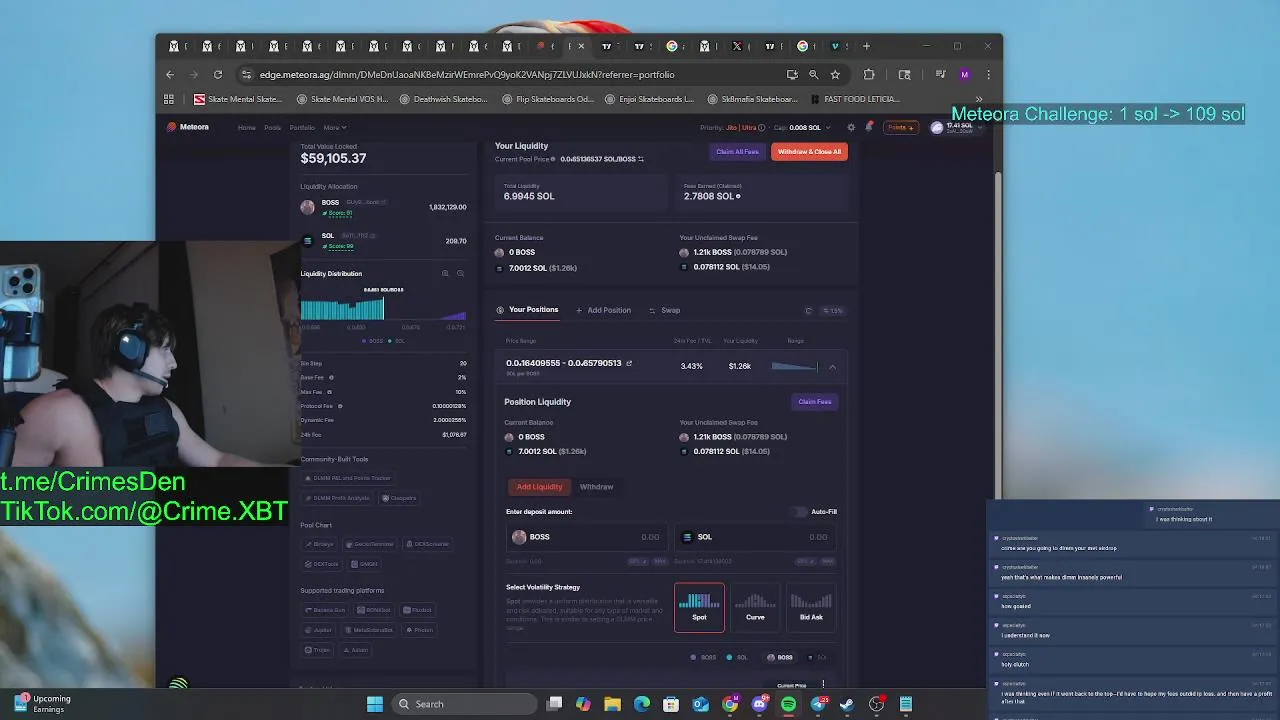
Task: Open Microsoft Edge from the taskbar
Action: pos(642,704)
